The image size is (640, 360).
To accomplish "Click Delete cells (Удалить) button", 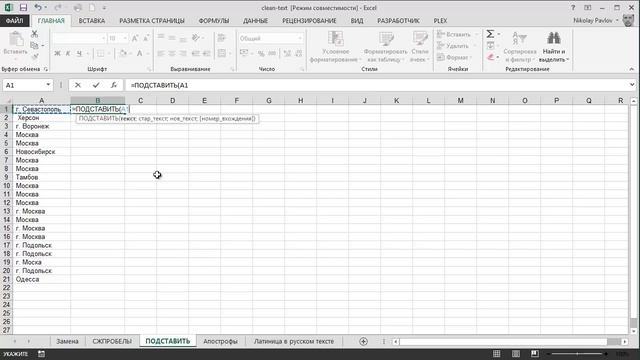I will (x=453, y=46).
